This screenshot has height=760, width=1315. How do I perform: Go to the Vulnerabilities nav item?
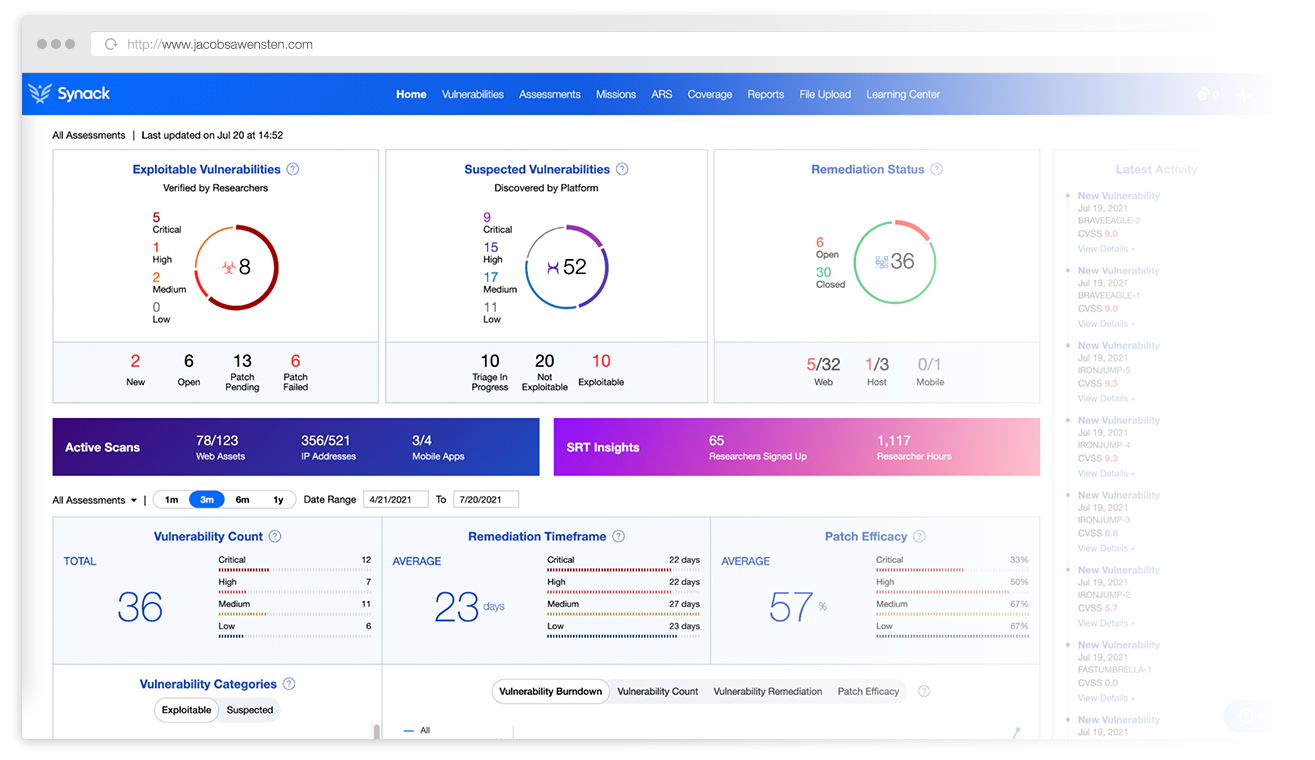click(473, 94)
